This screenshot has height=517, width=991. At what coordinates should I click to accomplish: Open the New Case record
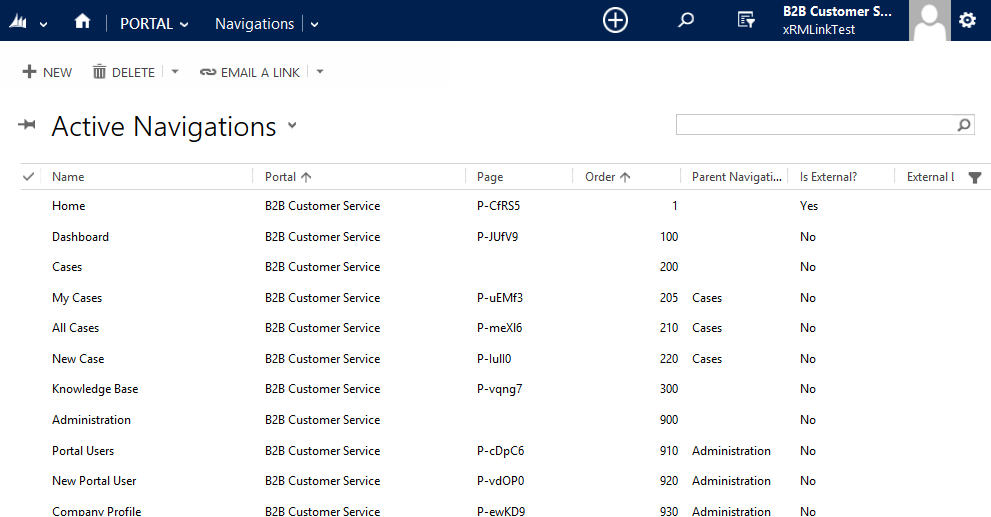(78, 358)
